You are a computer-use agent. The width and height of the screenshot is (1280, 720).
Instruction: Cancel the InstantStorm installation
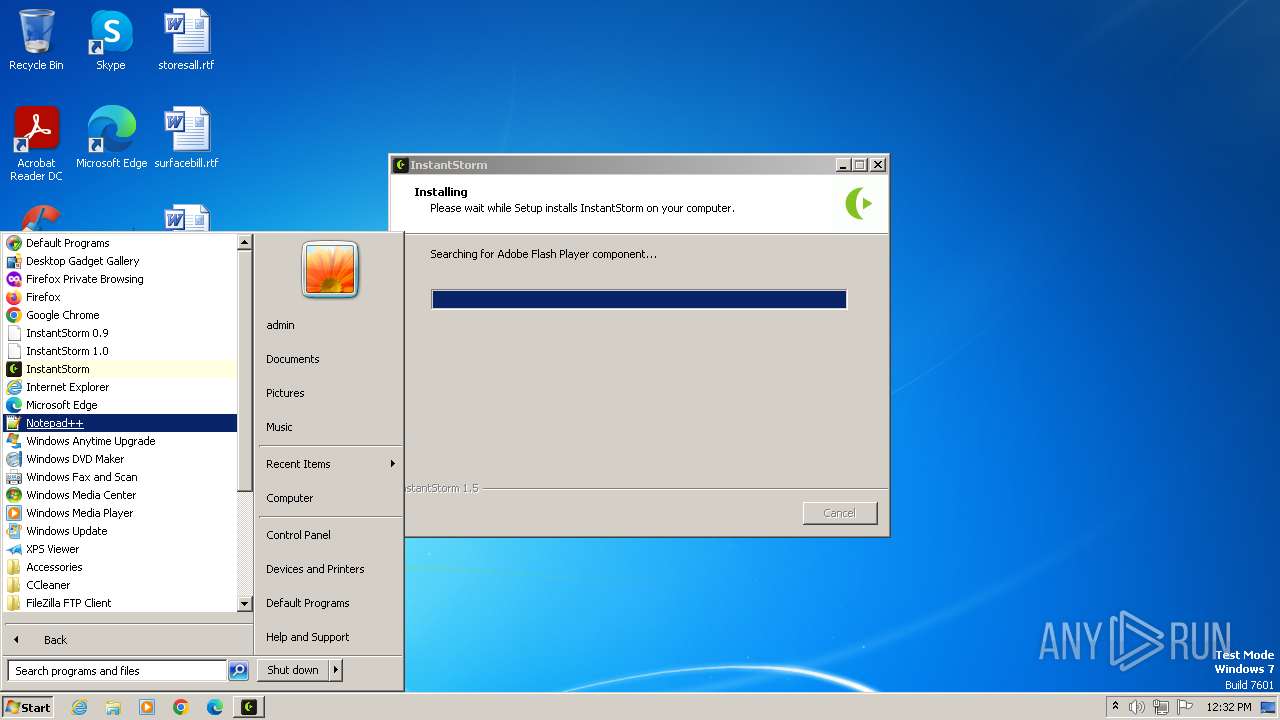pos(839,513)
